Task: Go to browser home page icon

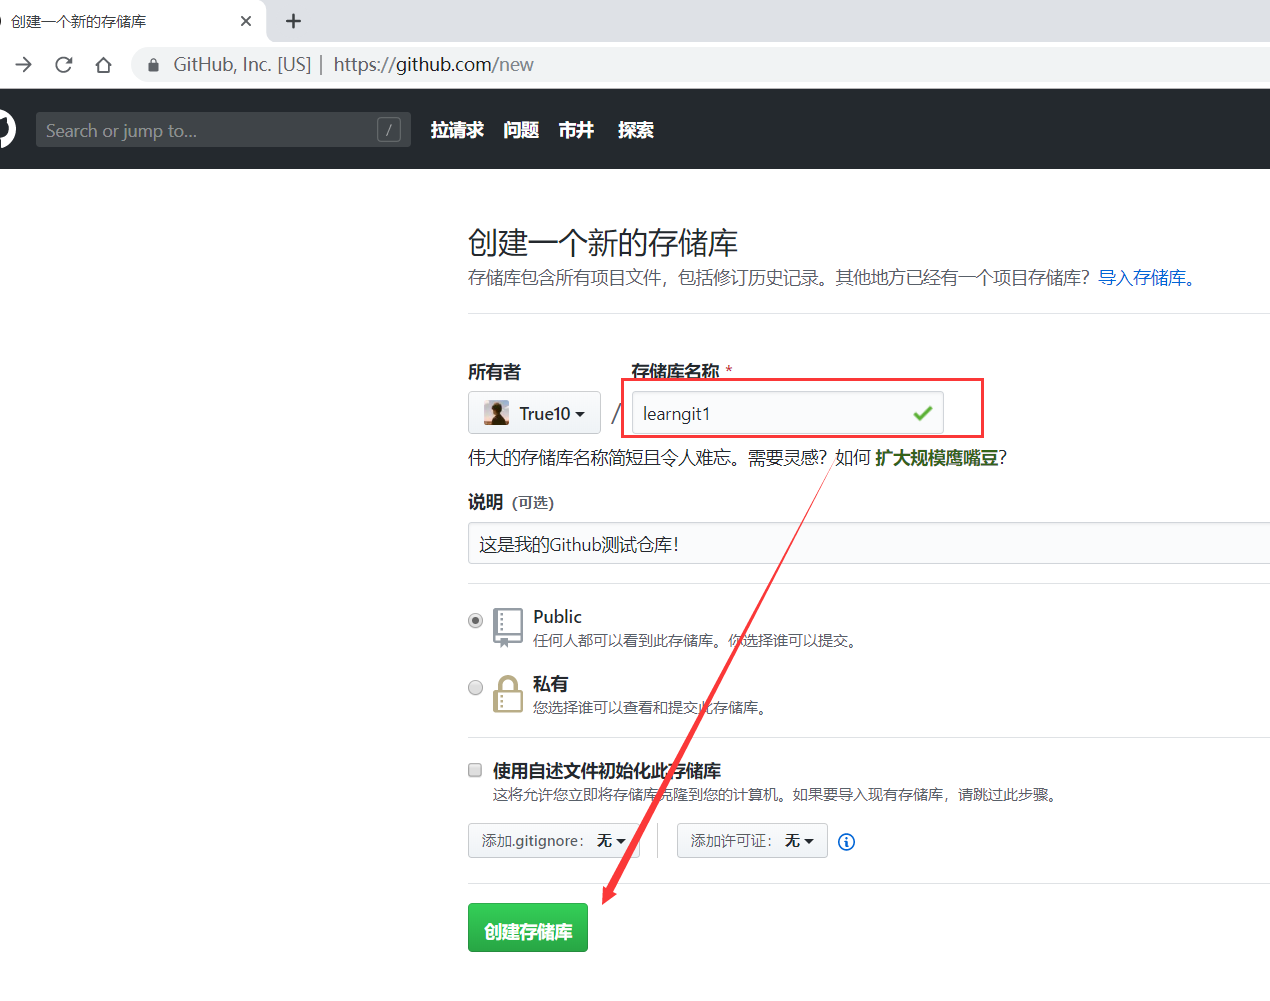Action: coord(103,65)
